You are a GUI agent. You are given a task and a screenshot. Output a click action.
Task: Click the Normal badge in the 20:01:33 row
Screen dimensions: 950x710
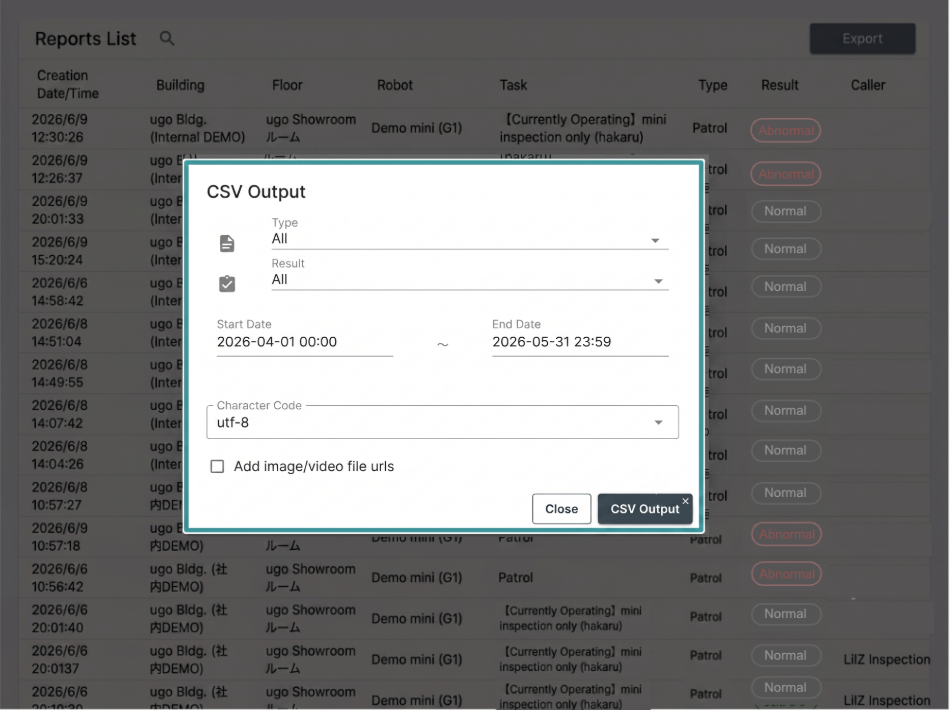786,211
